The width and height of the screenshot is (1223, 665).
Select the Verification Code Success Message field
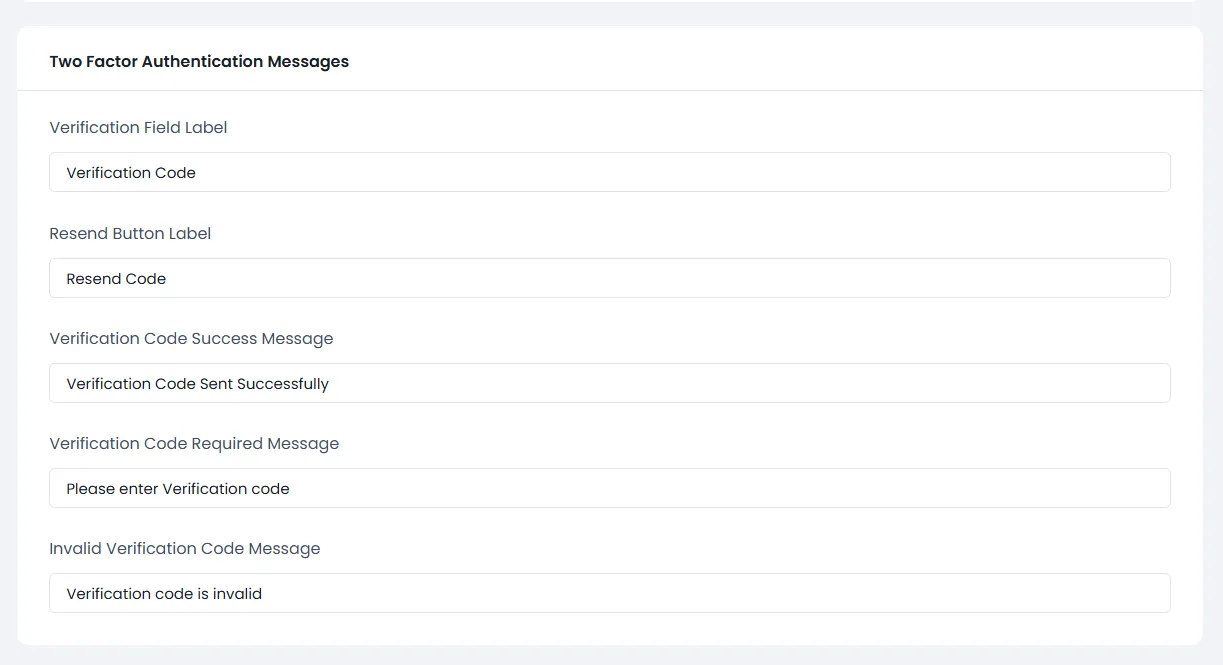[x=610, y=383]
